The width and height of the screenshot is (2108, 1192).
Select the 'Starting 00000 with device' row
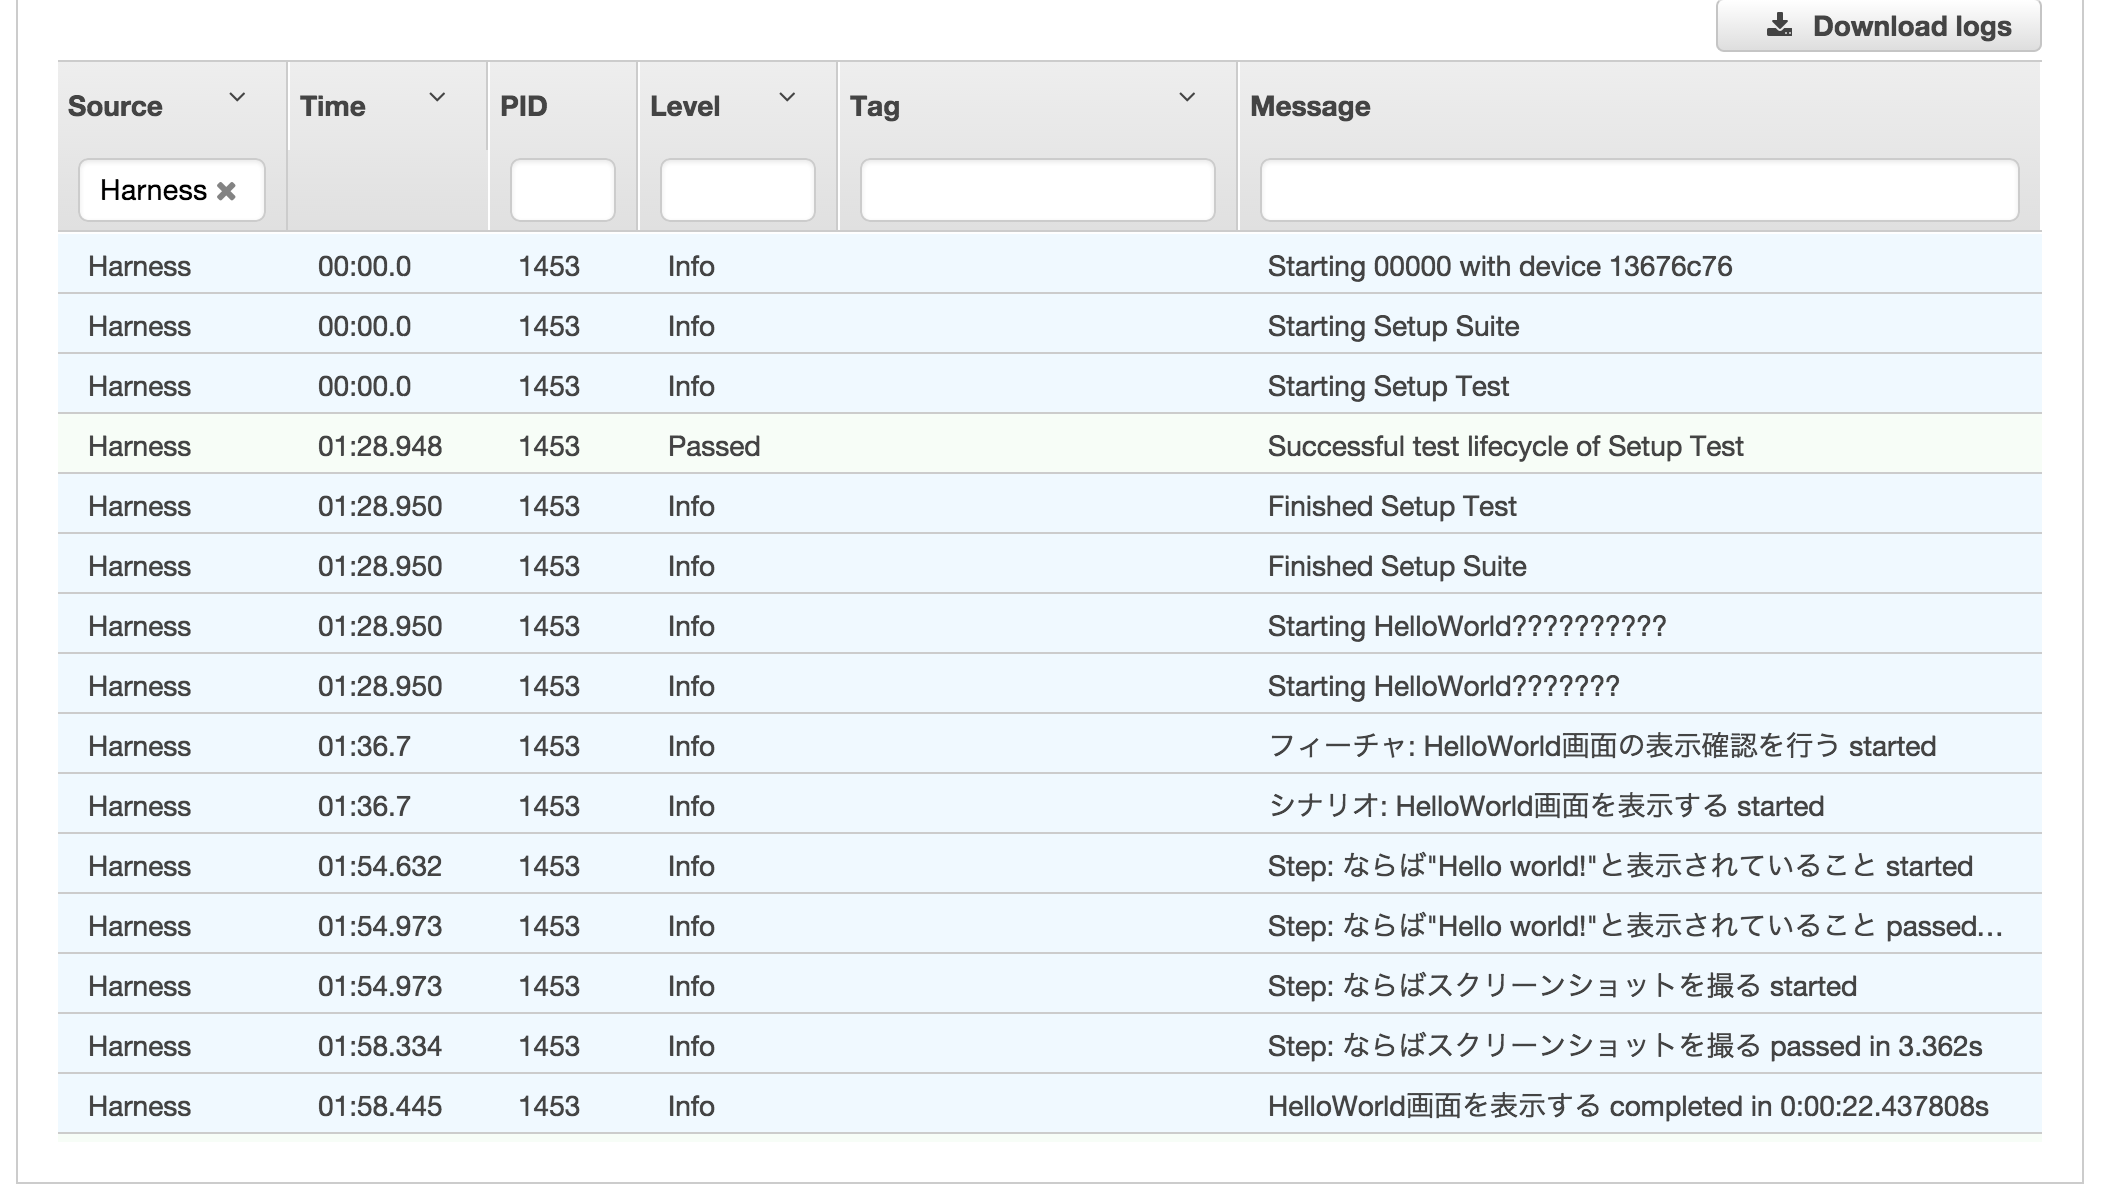1048,266
